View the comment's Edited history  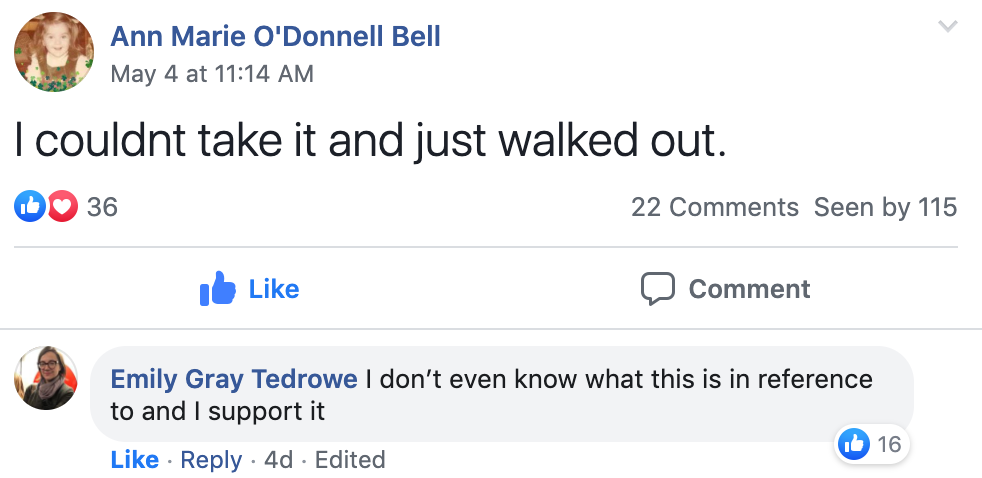350,459
